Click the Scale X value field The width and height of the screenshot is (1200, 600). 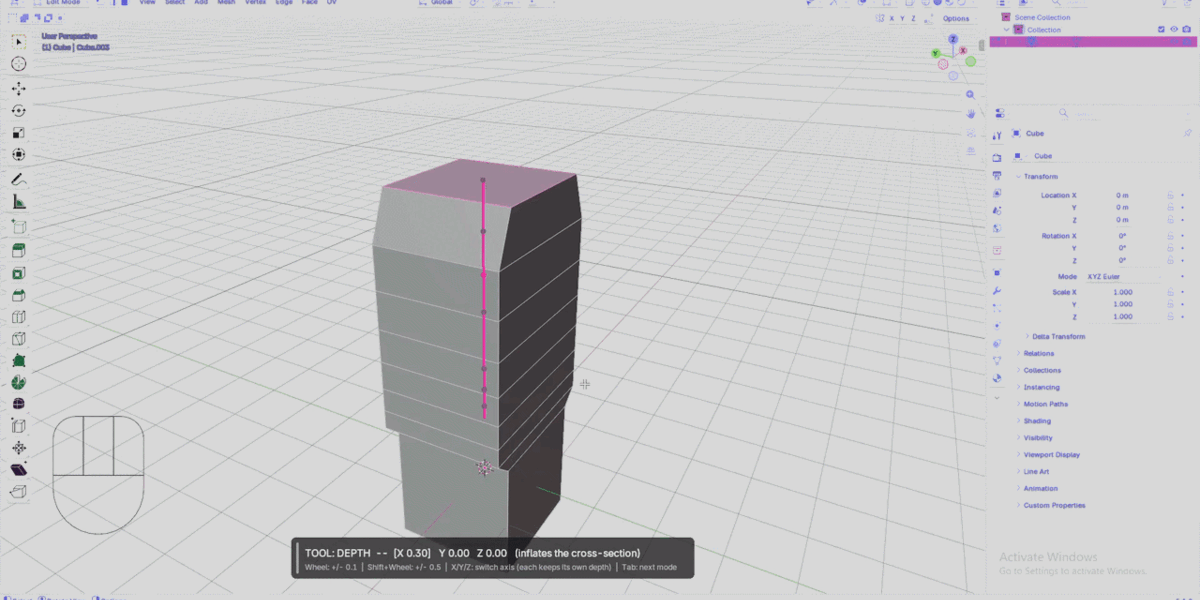[1123, 292]
